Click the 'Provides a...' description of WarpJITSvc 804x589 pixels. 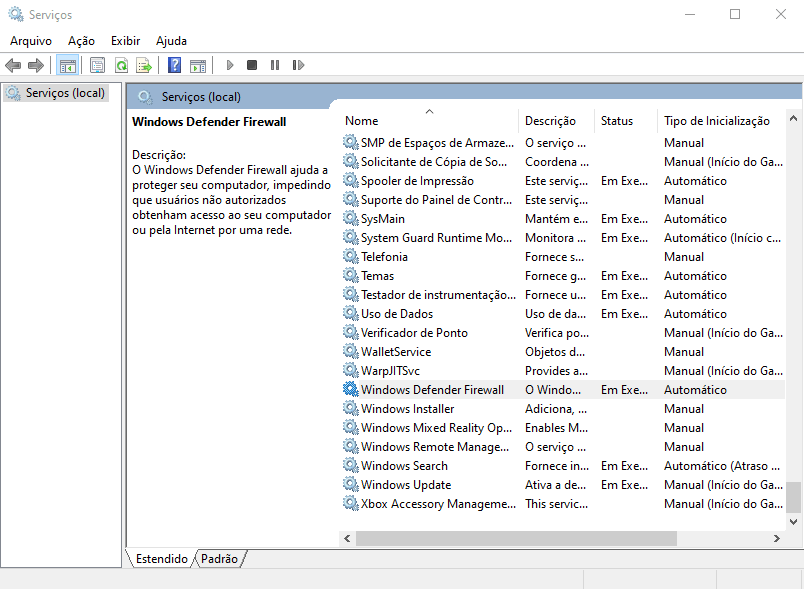coord(556,370)
